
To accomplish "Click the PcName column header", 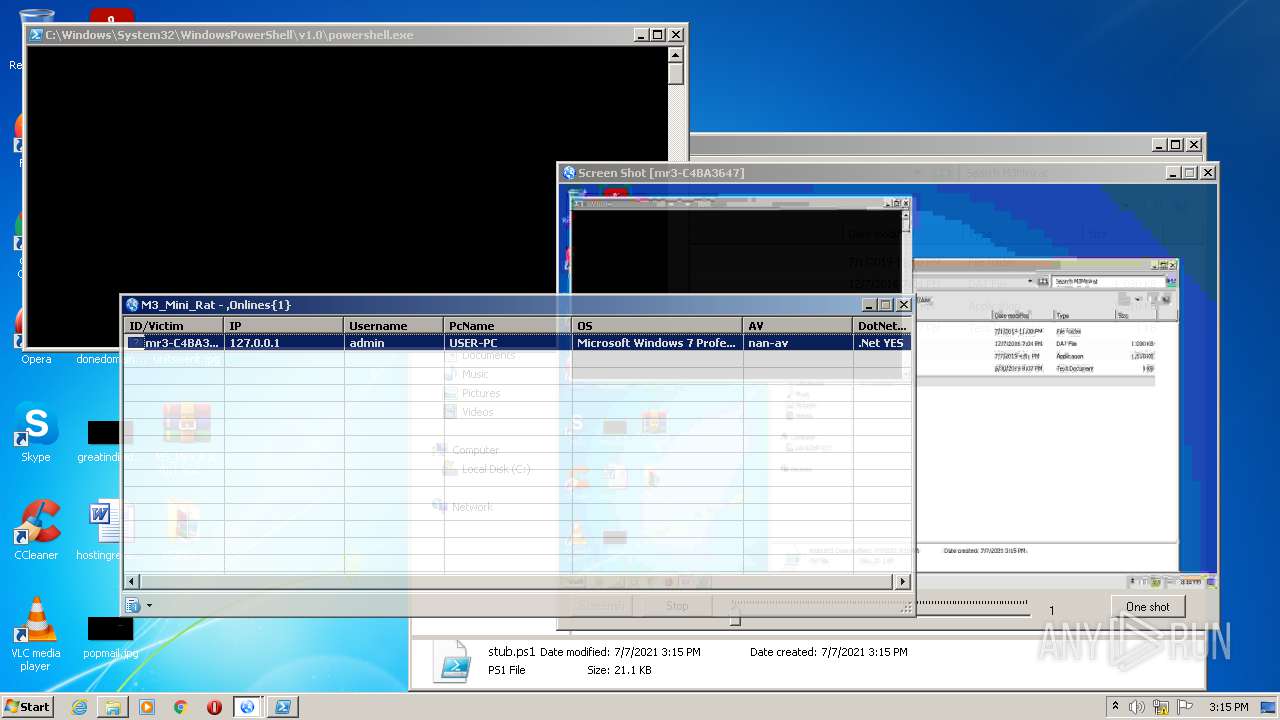I will point(508,326).
